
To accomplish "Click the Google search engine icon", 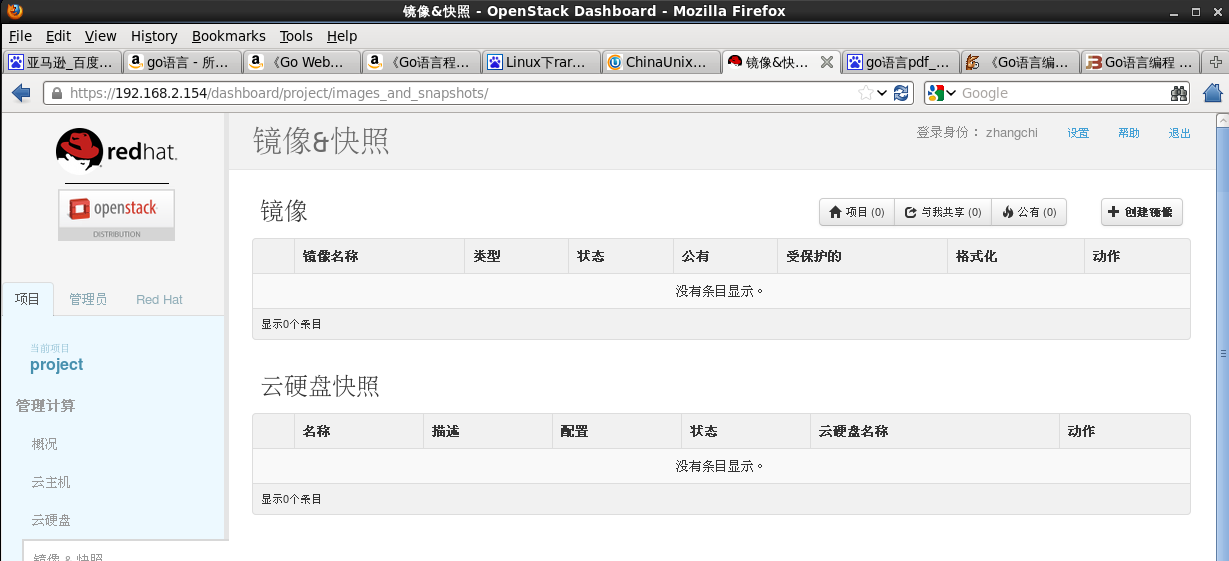I will click(936, 93).
